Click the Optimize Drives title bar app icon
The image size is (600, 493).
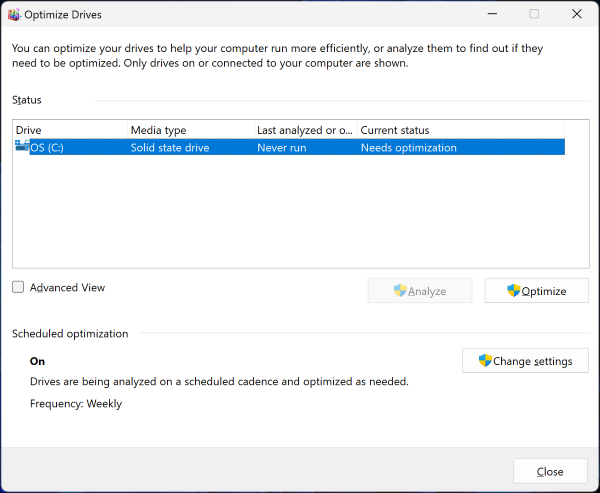14,15
